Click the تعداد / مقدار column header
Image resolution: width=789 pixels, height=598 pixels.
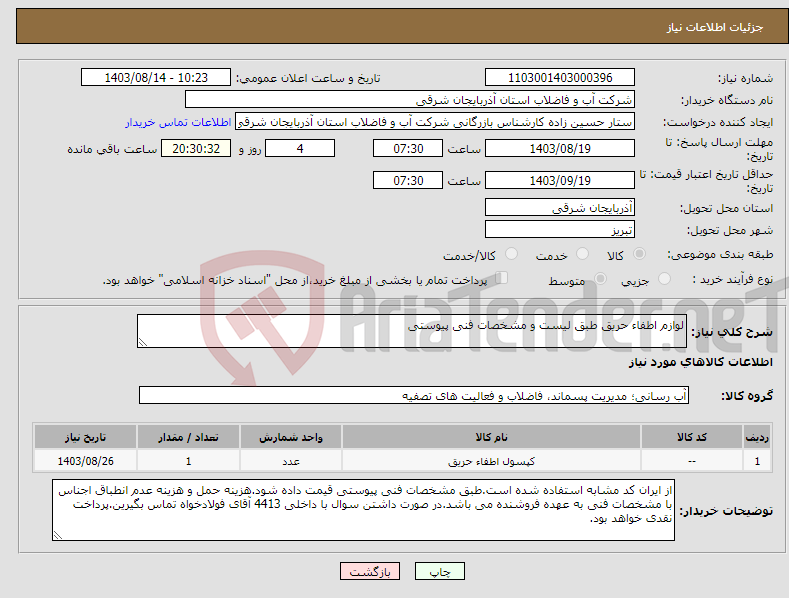coord(188,437)
